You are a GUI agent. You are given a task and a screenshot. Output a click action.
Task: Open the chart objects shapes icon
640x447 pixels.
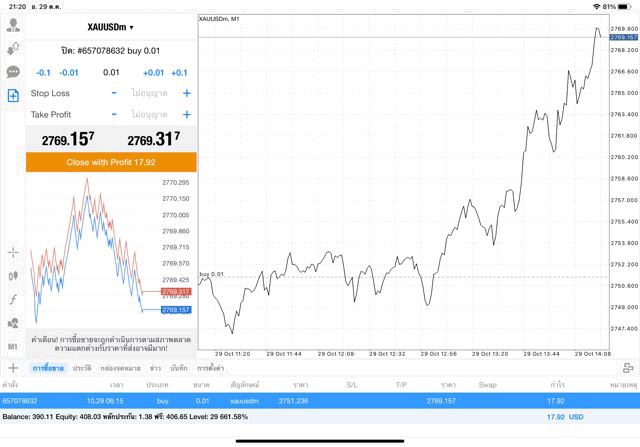pyautogui.click(x=13, y=323)
